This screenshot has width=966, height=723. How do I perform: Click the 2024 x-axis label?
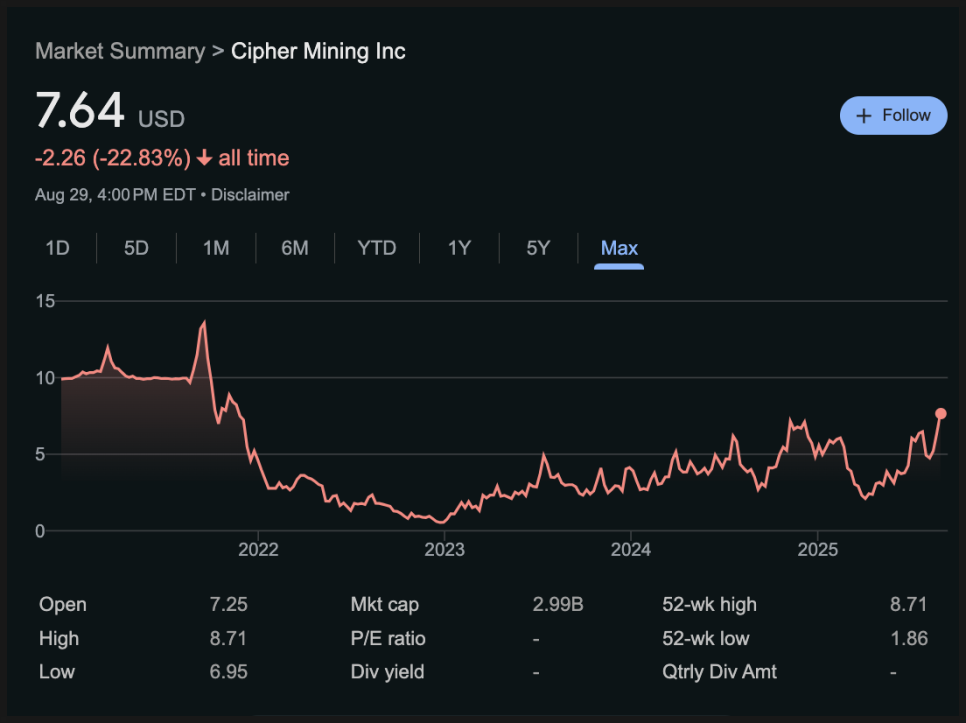[631, 549]
